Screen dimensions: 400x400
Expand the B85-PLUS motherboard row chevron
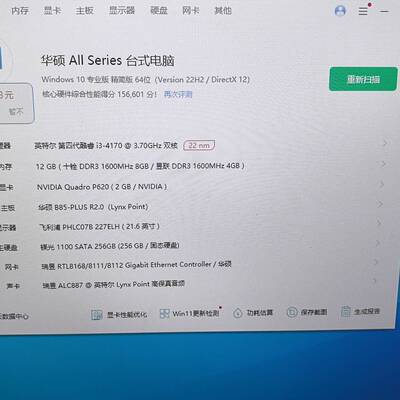380,204
